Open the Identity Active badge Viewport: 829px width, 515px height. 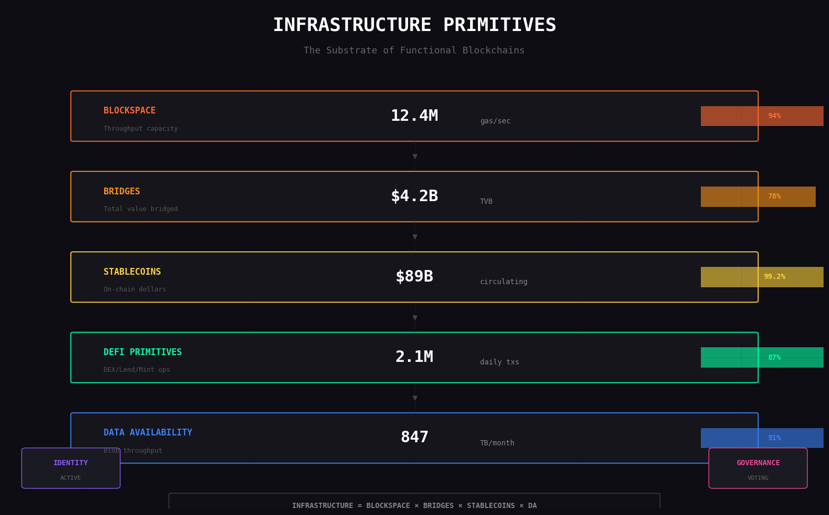pyautogui.click(x=71, y=468)
